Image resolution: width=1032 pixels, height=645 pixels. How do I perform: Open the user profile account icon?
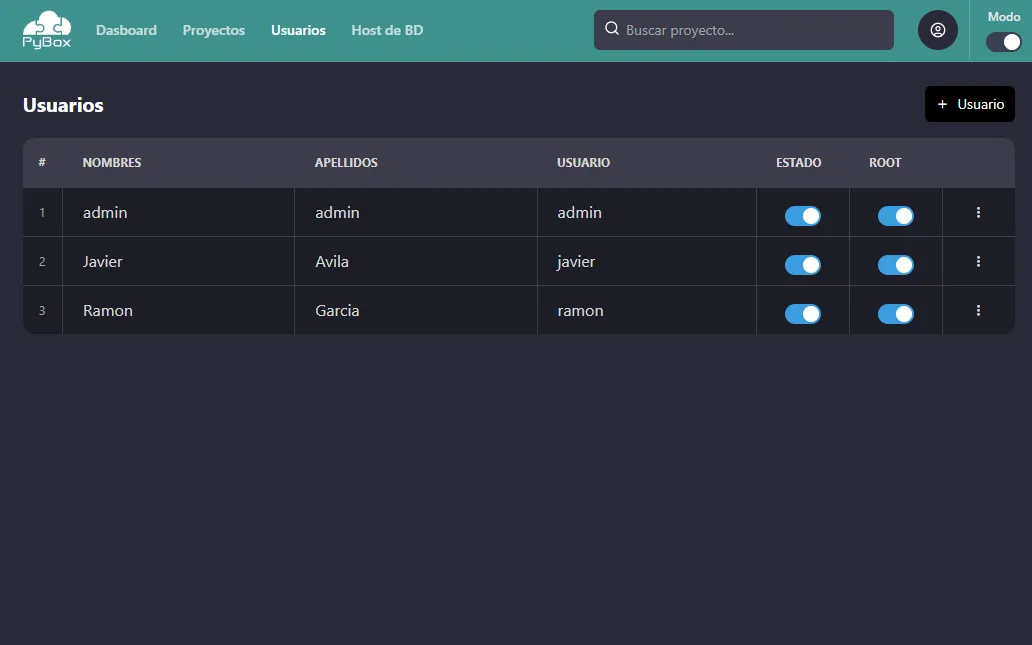pos(937,30)
